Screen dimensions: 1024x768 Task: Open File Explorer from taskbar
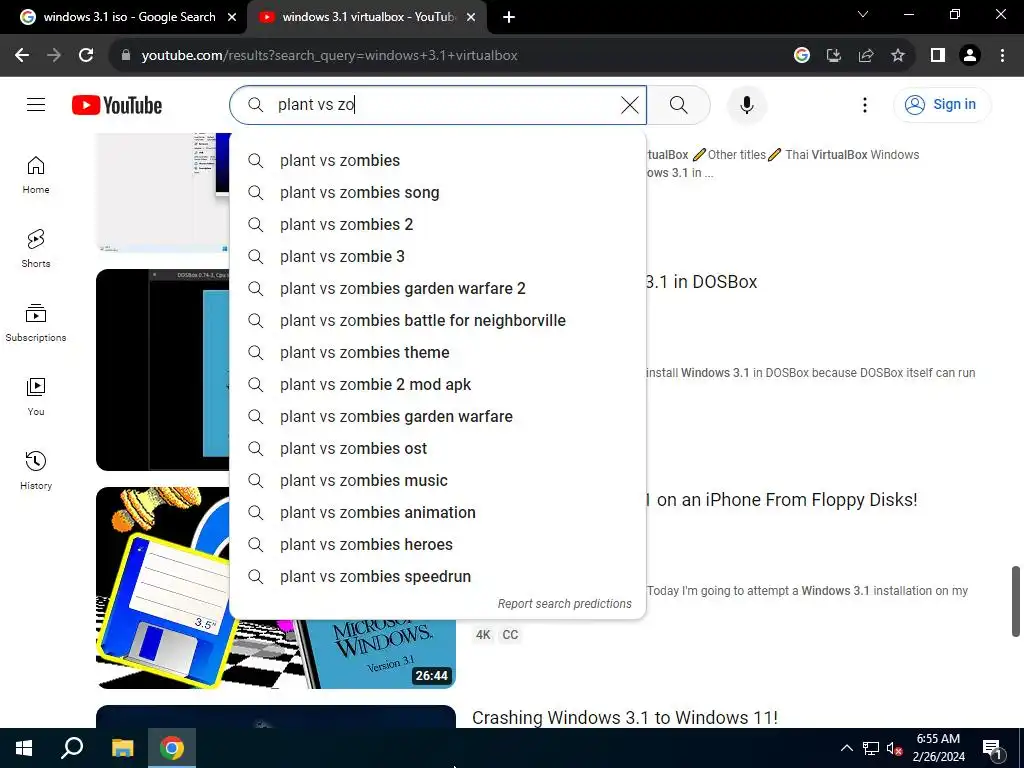tap(122, 748)
